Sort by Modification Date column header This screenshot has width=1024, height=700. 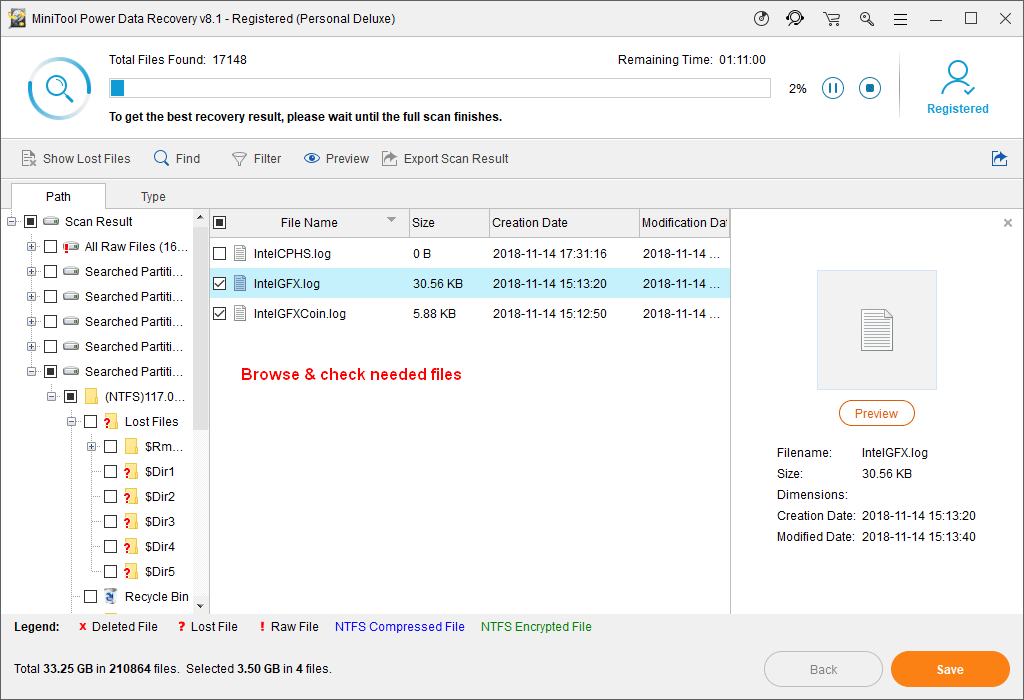684,223
